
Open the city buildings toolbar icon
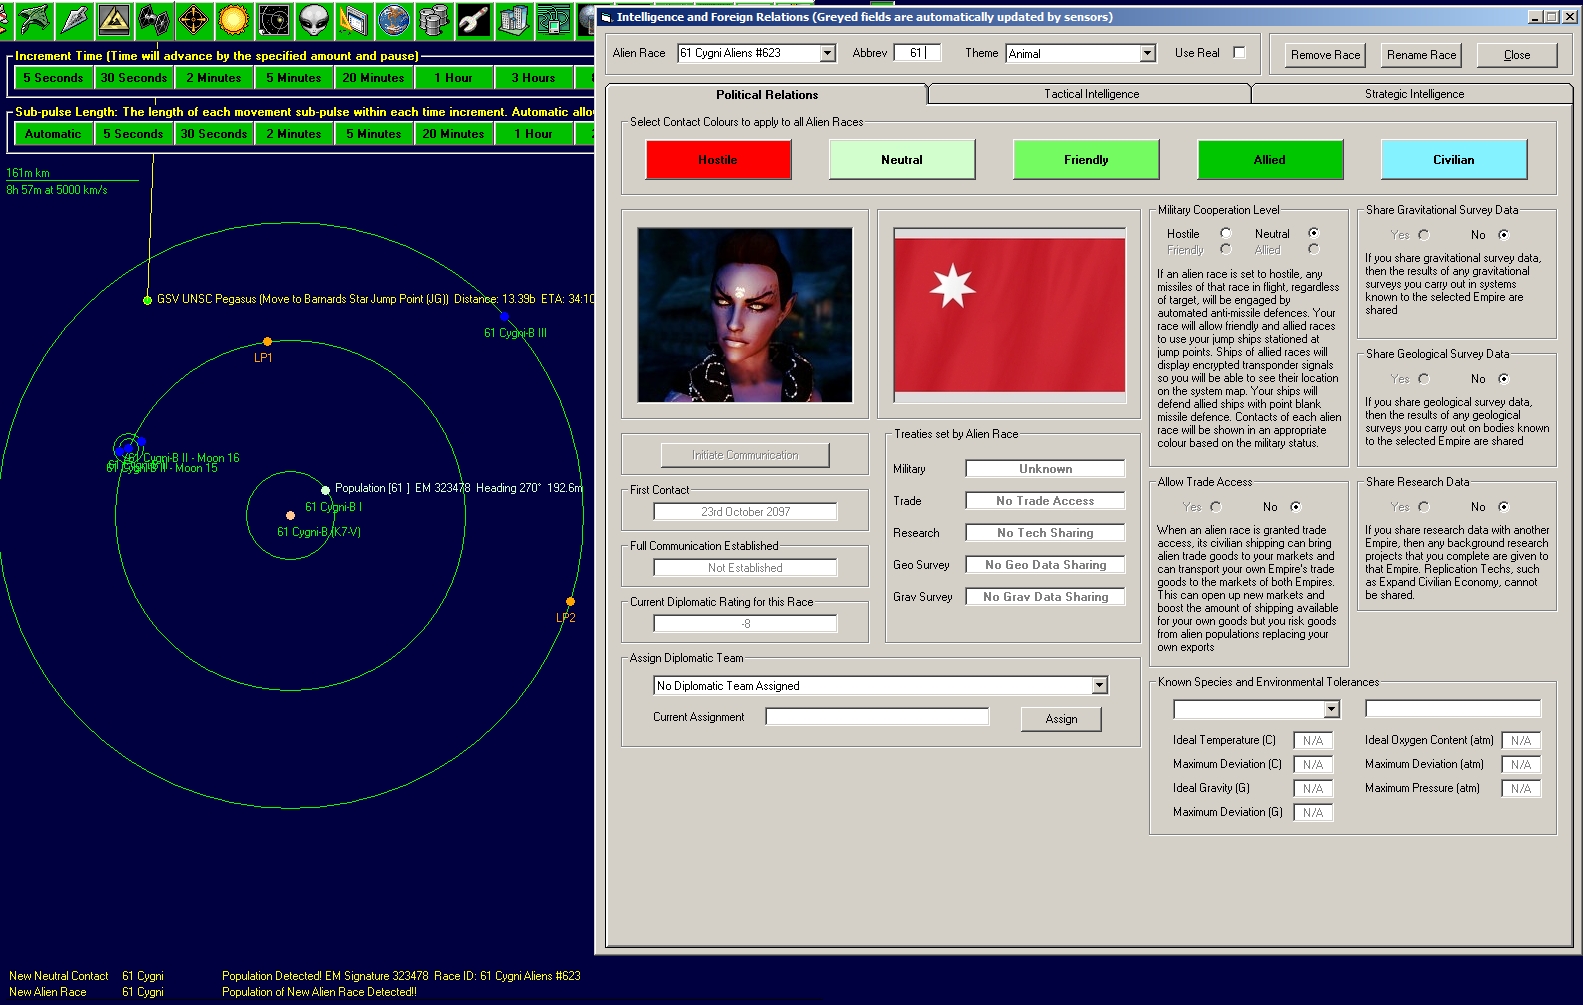[513, 18]
